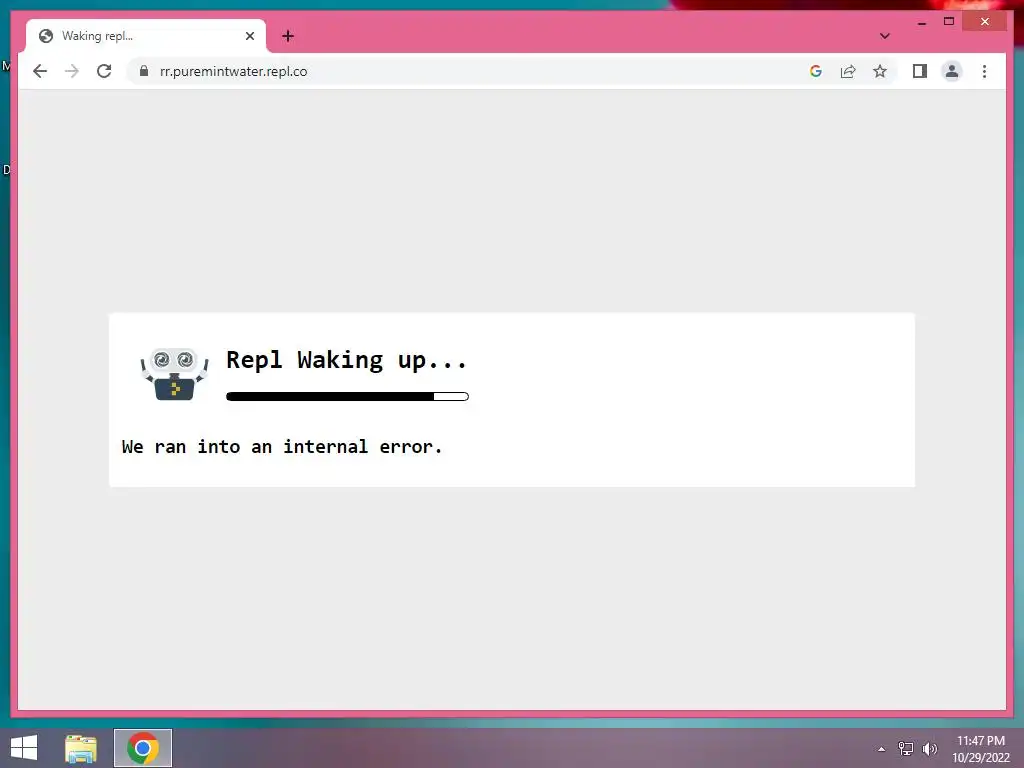Open the Chrome three-dot menu
Image resolution: width=1024 pixels, height=768 pixels.
984,71
